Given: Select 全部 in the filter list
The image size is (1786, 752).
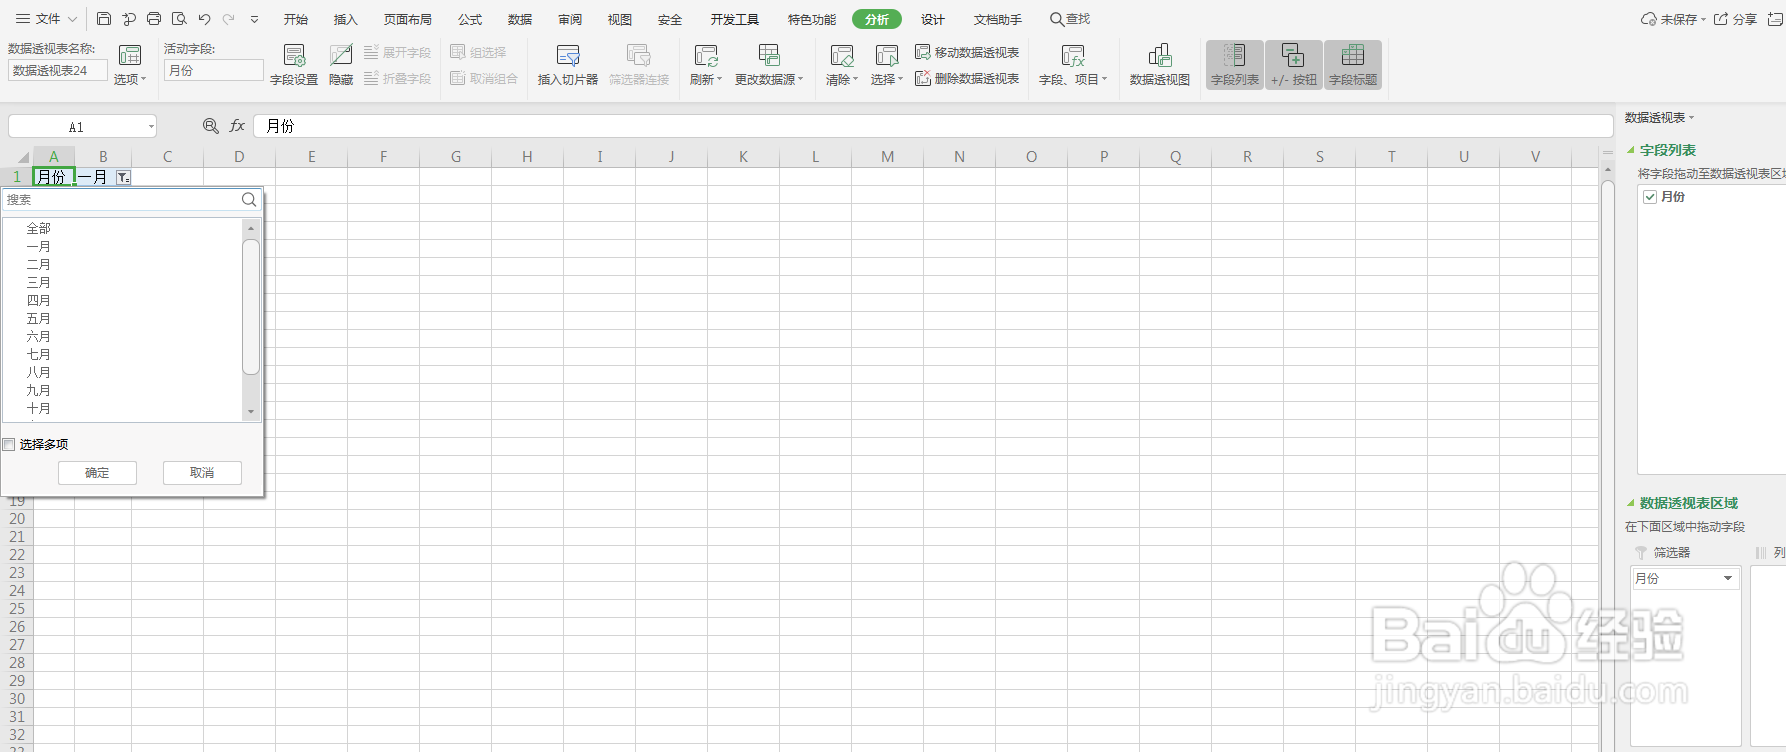Looking at the screenshot, I should point(39,229).
